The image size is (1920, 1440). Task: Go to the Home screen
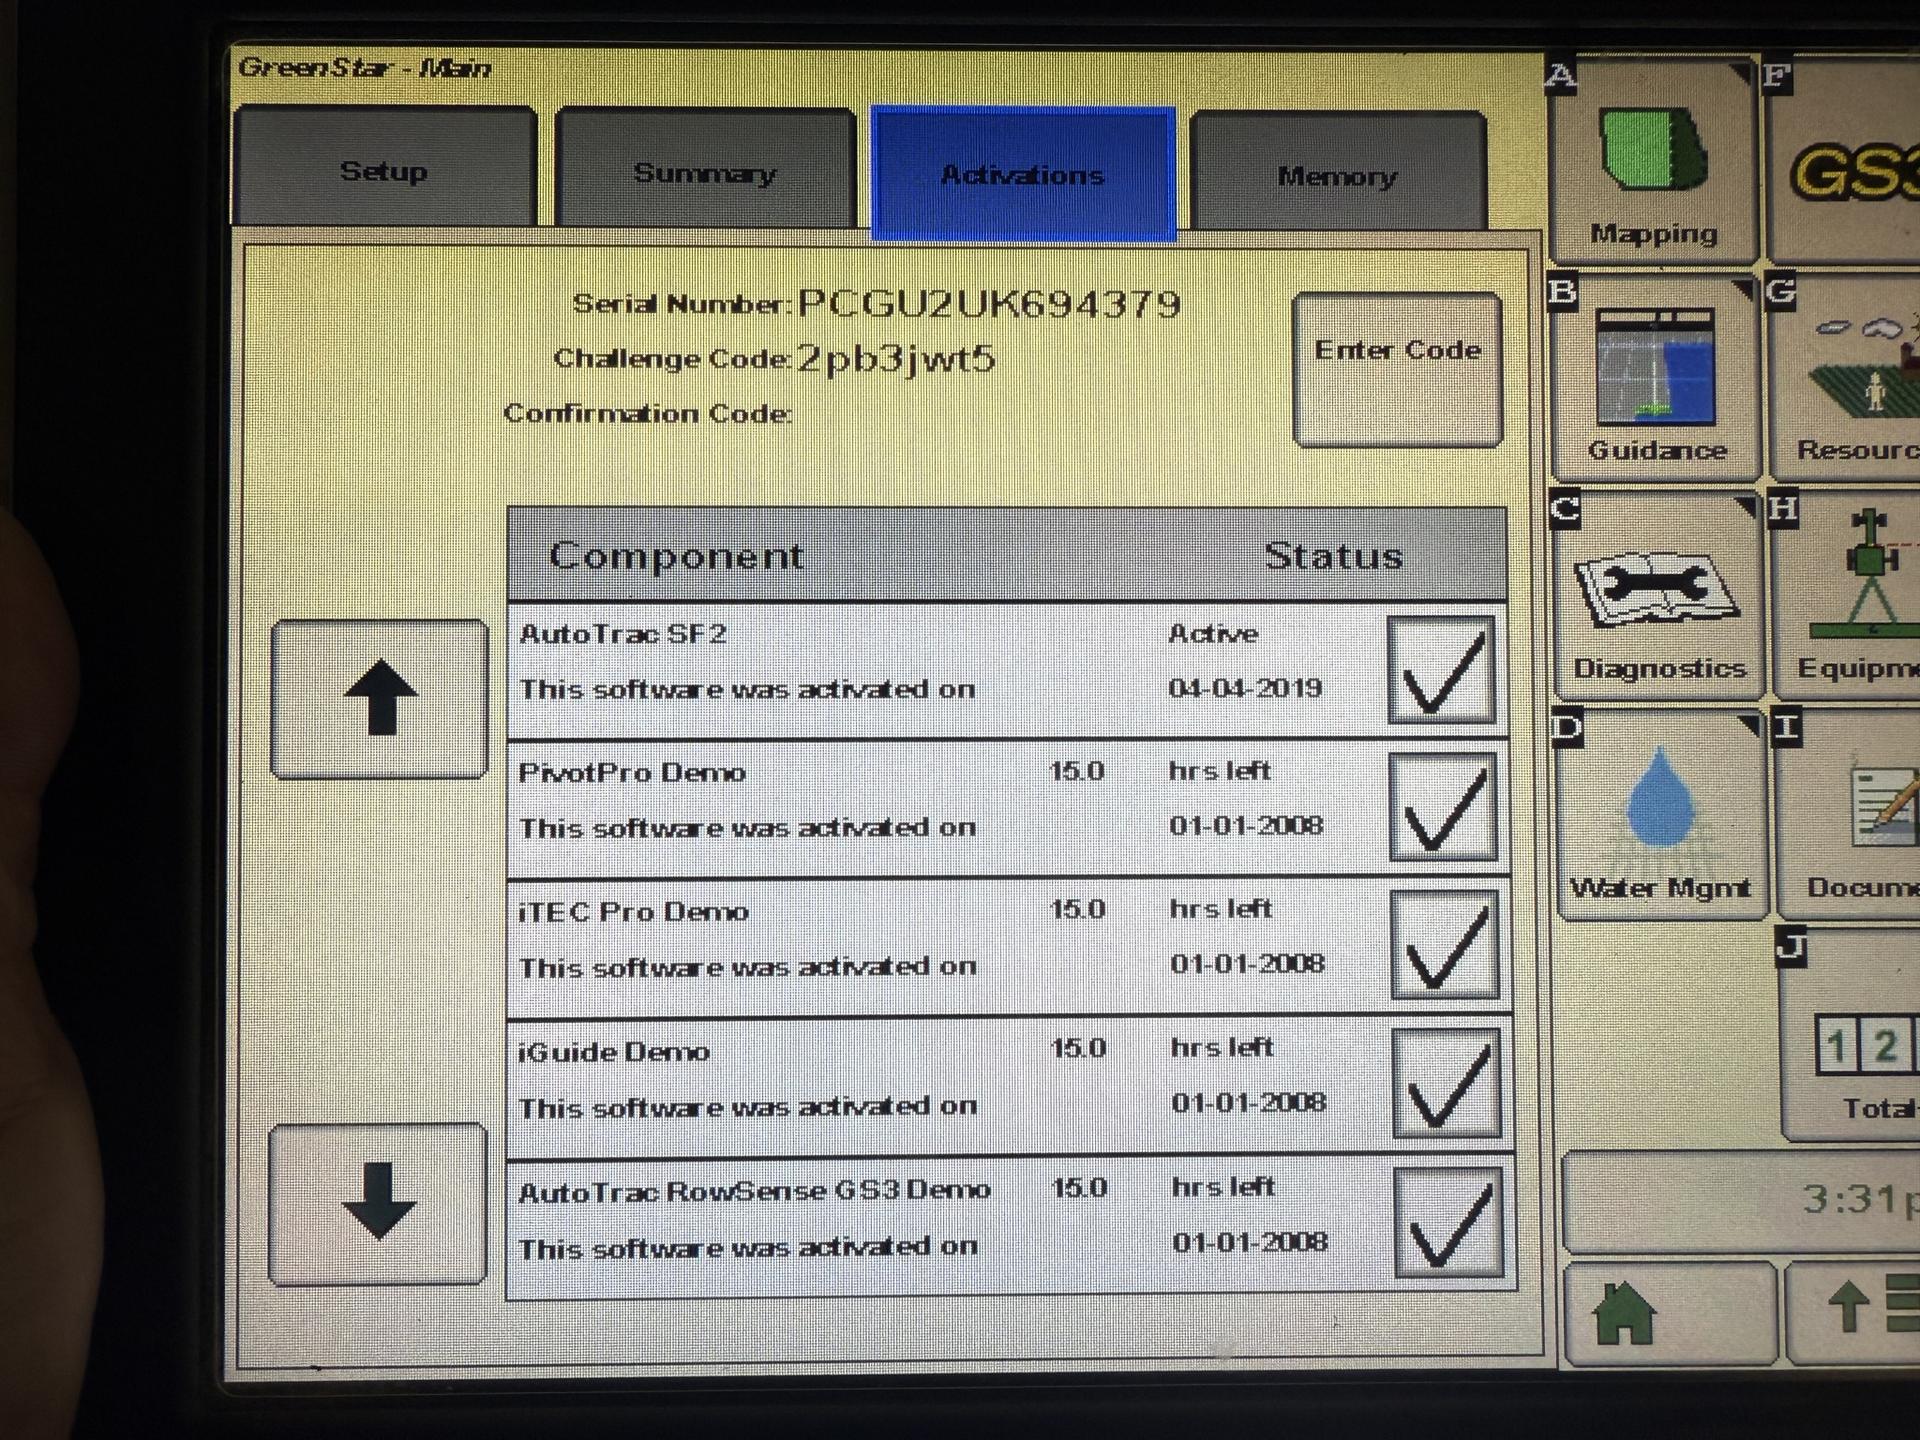pyautogui.click(x=1670, y=1313)
